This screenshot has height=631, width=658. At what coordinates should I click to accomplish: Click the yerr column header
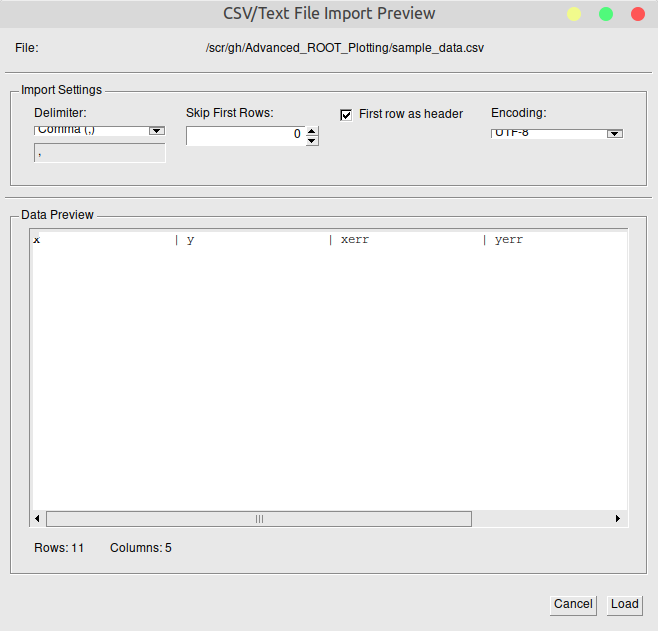[509, 240]
